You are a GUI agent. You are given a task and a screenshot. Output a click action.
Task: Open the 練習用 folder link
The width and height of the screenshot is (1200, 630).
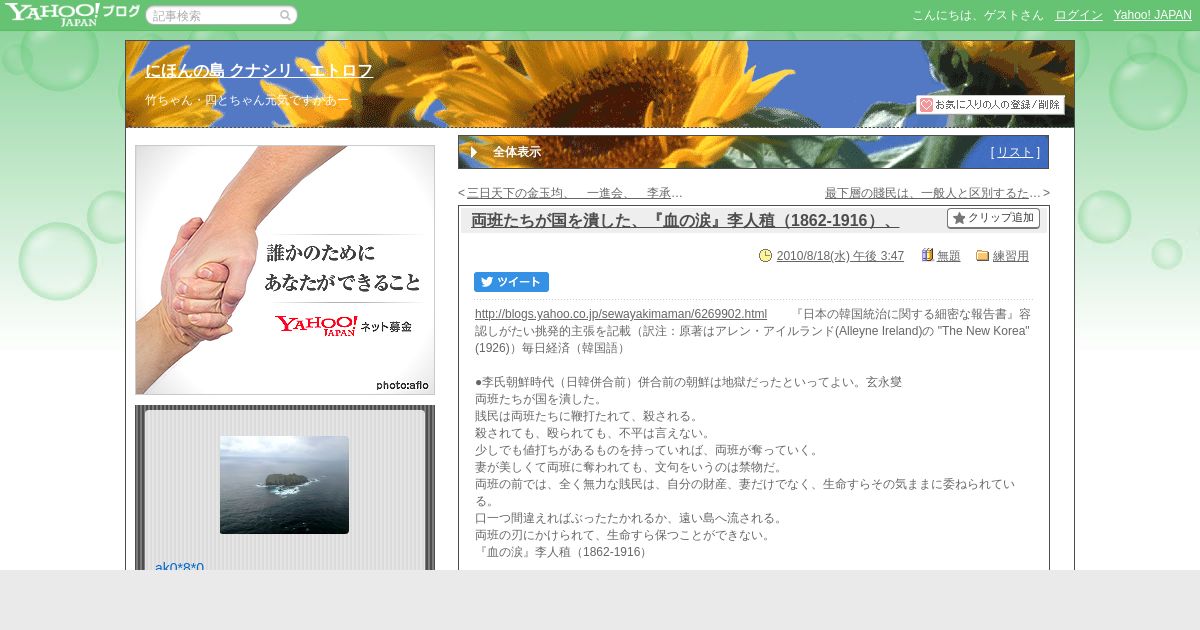[x=1011, y=256]
